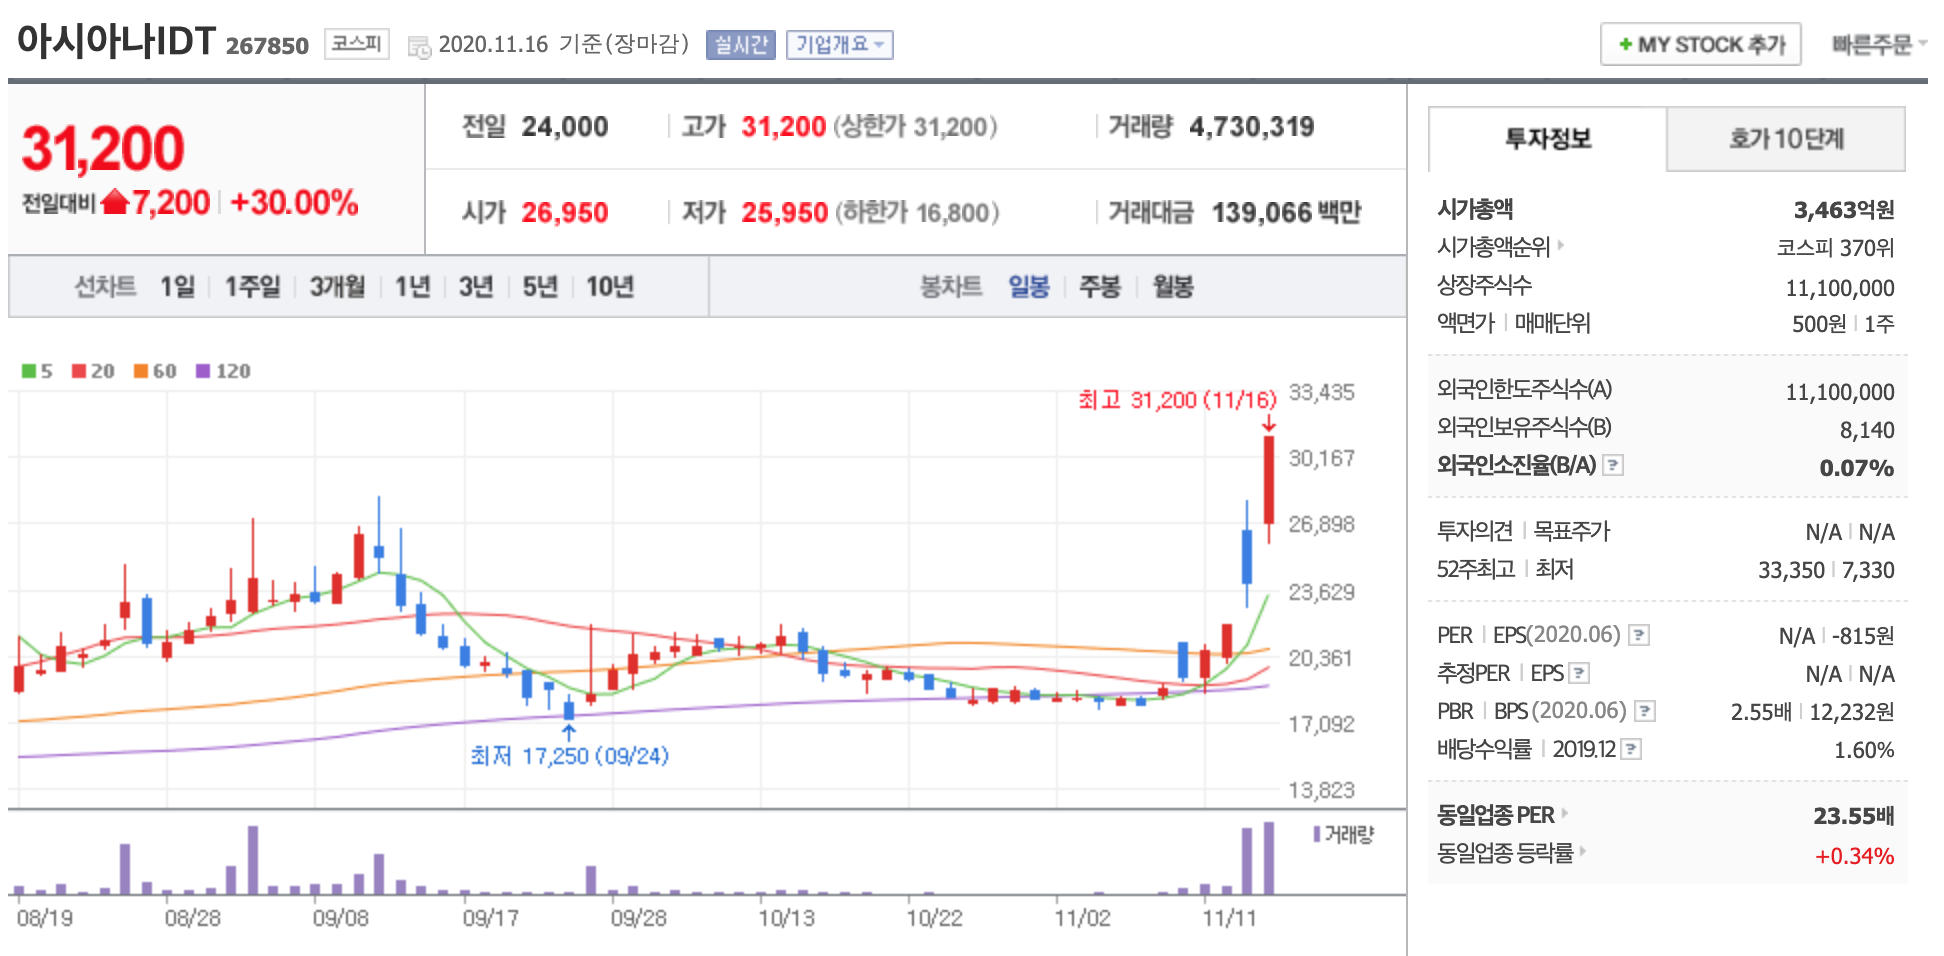The height and width of the screenshot is (956, 1944).
Task: Click the red 20-day moving average legend
Action: (x=93, y=371)
